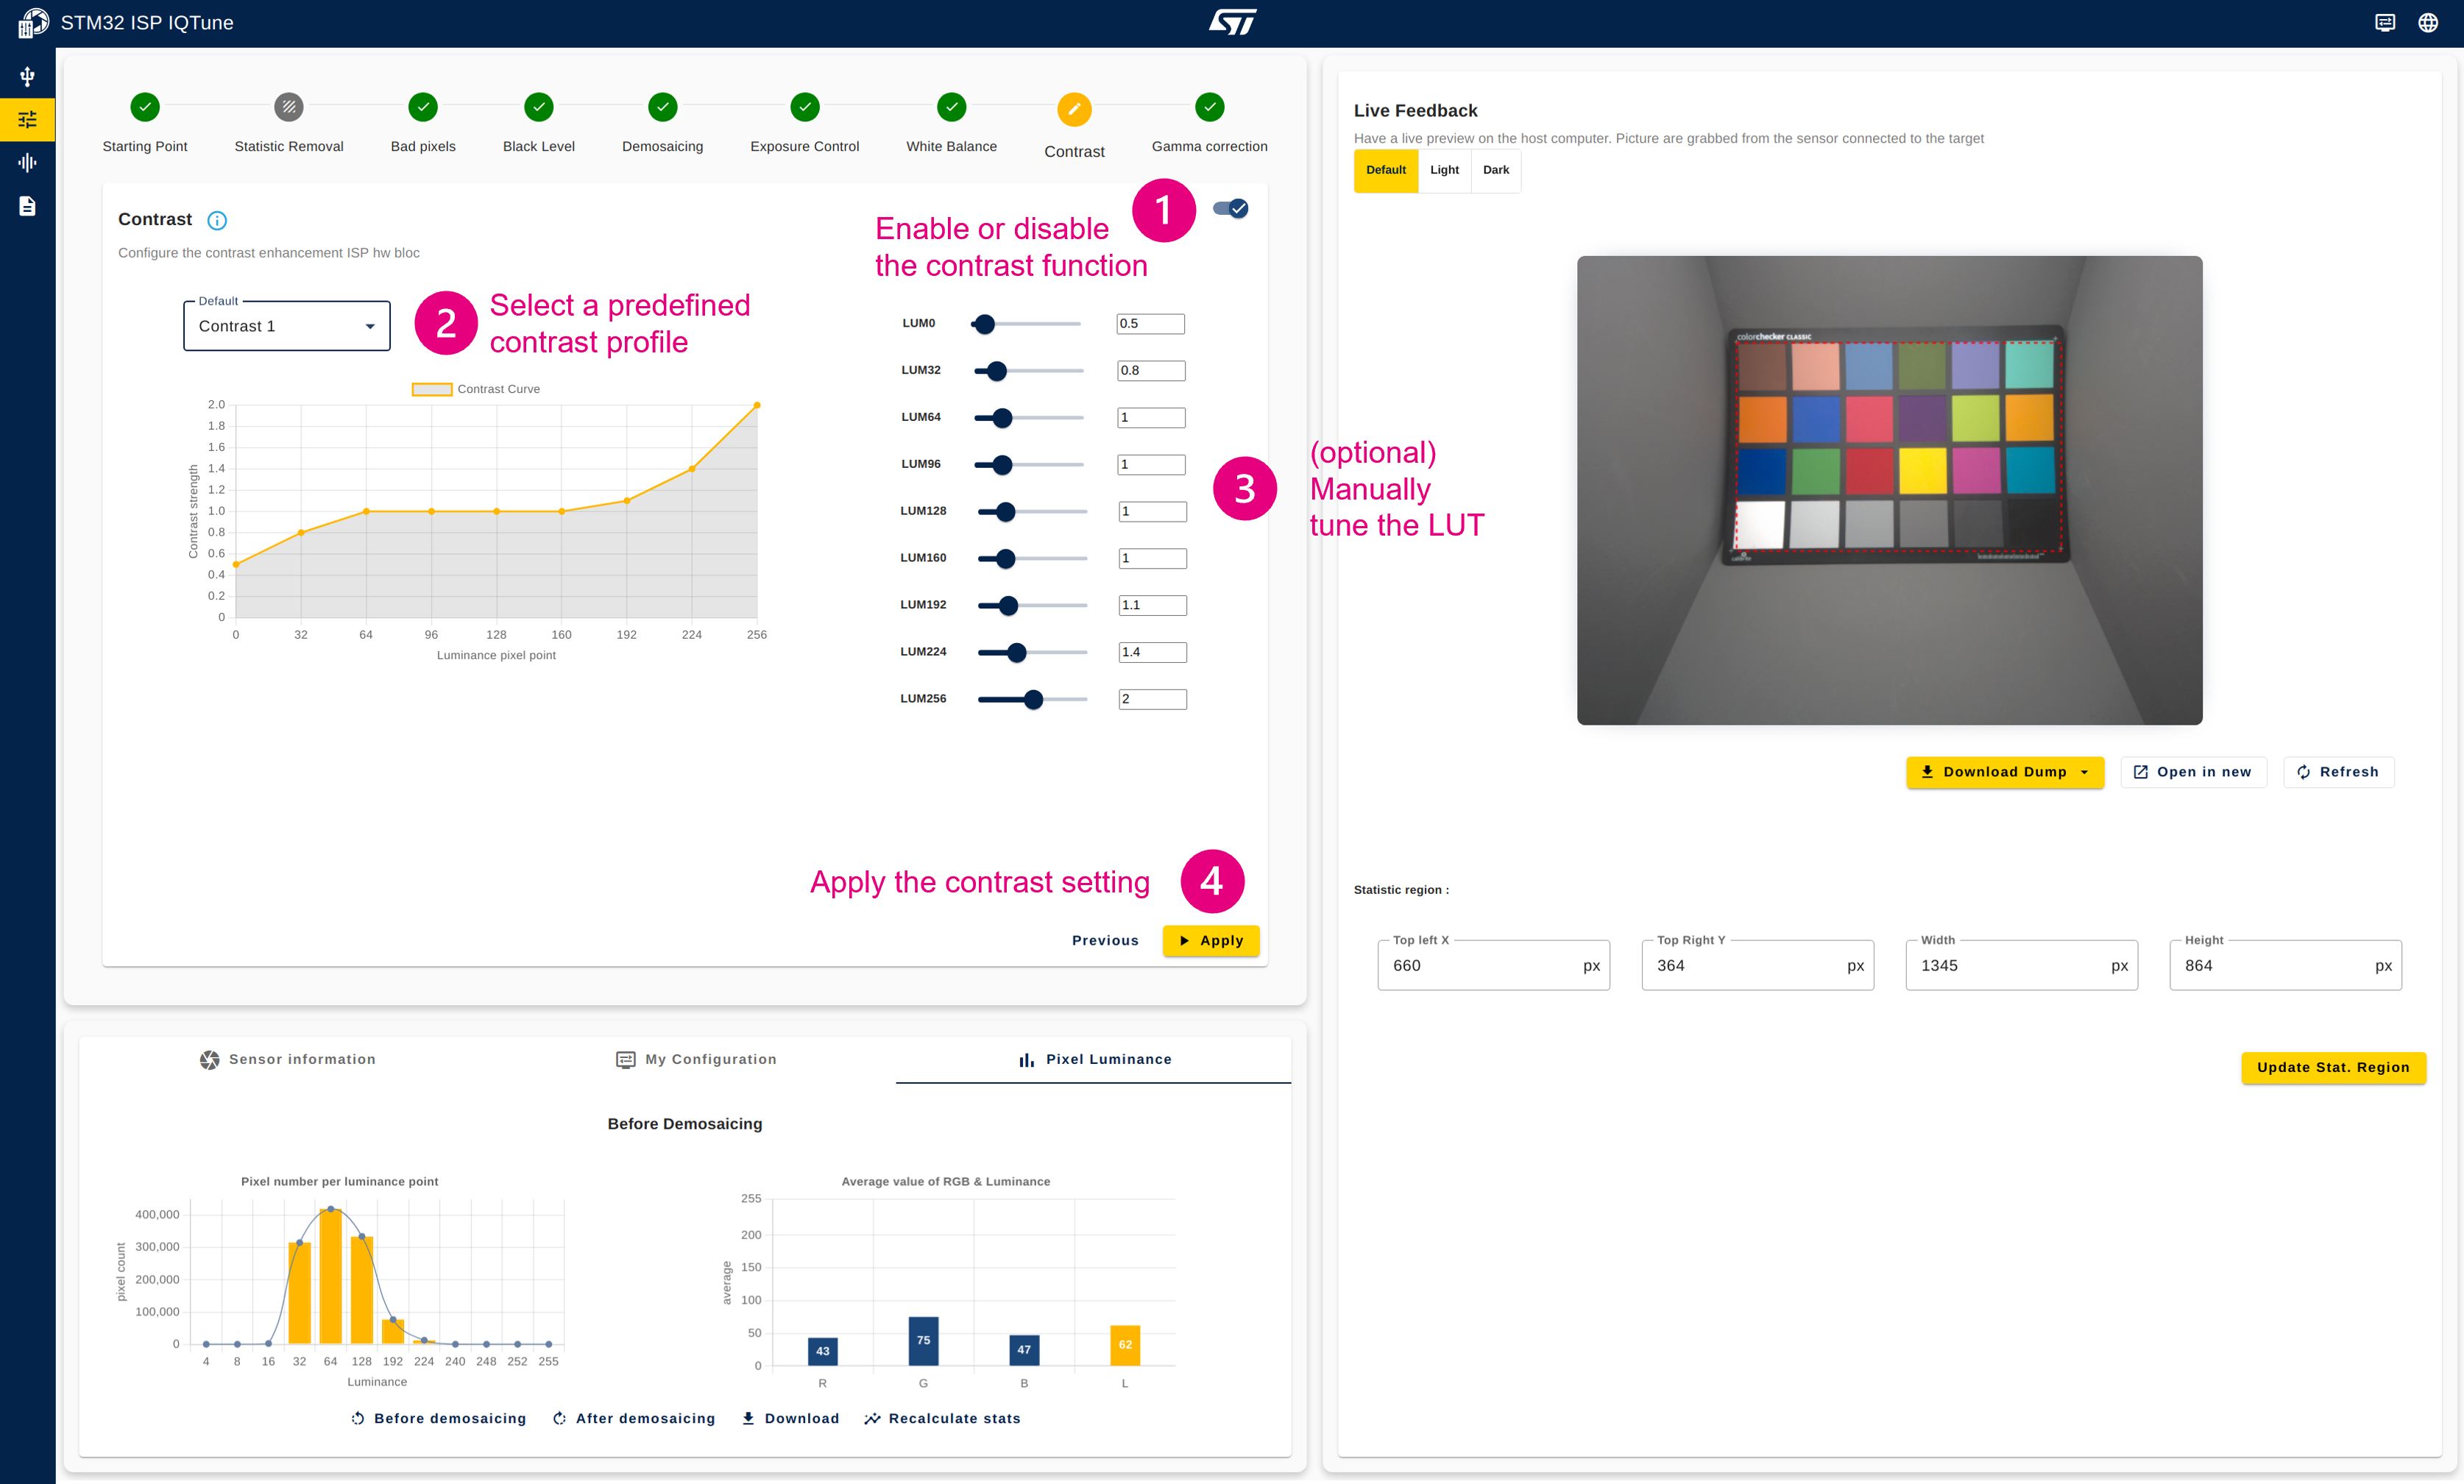Open the console log icon in header
The width and height of the screenshot is (2464, 1484).
click(x=2384, y=23)
